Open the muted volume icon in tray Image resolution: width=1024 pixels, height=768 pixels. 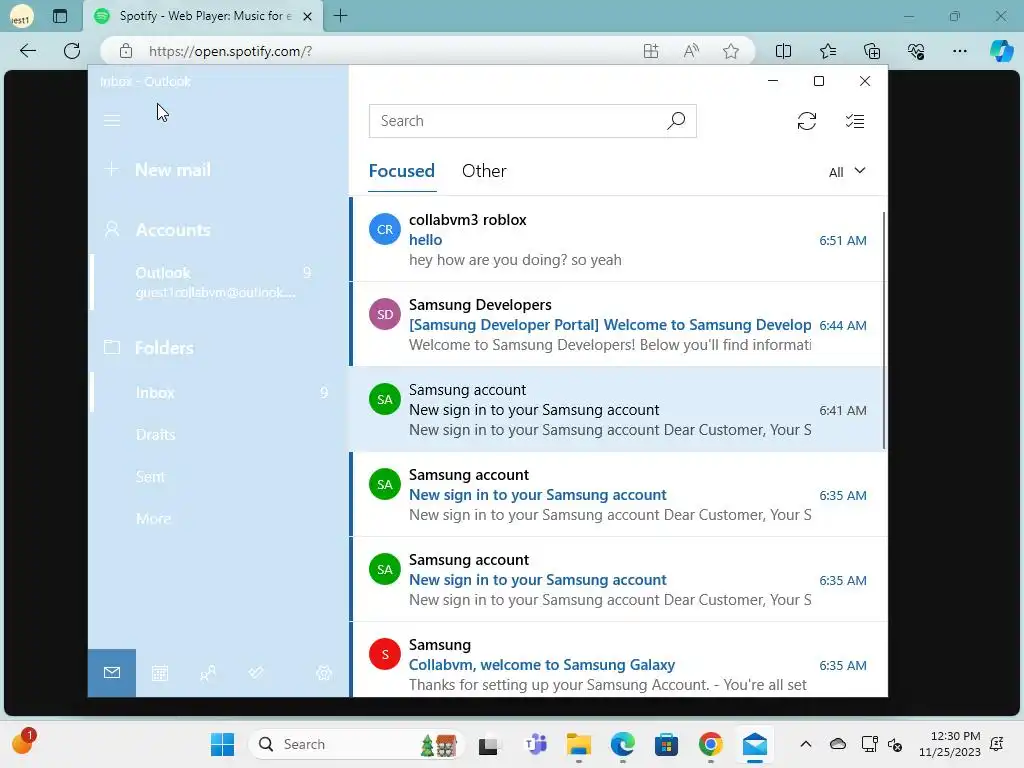895,744
